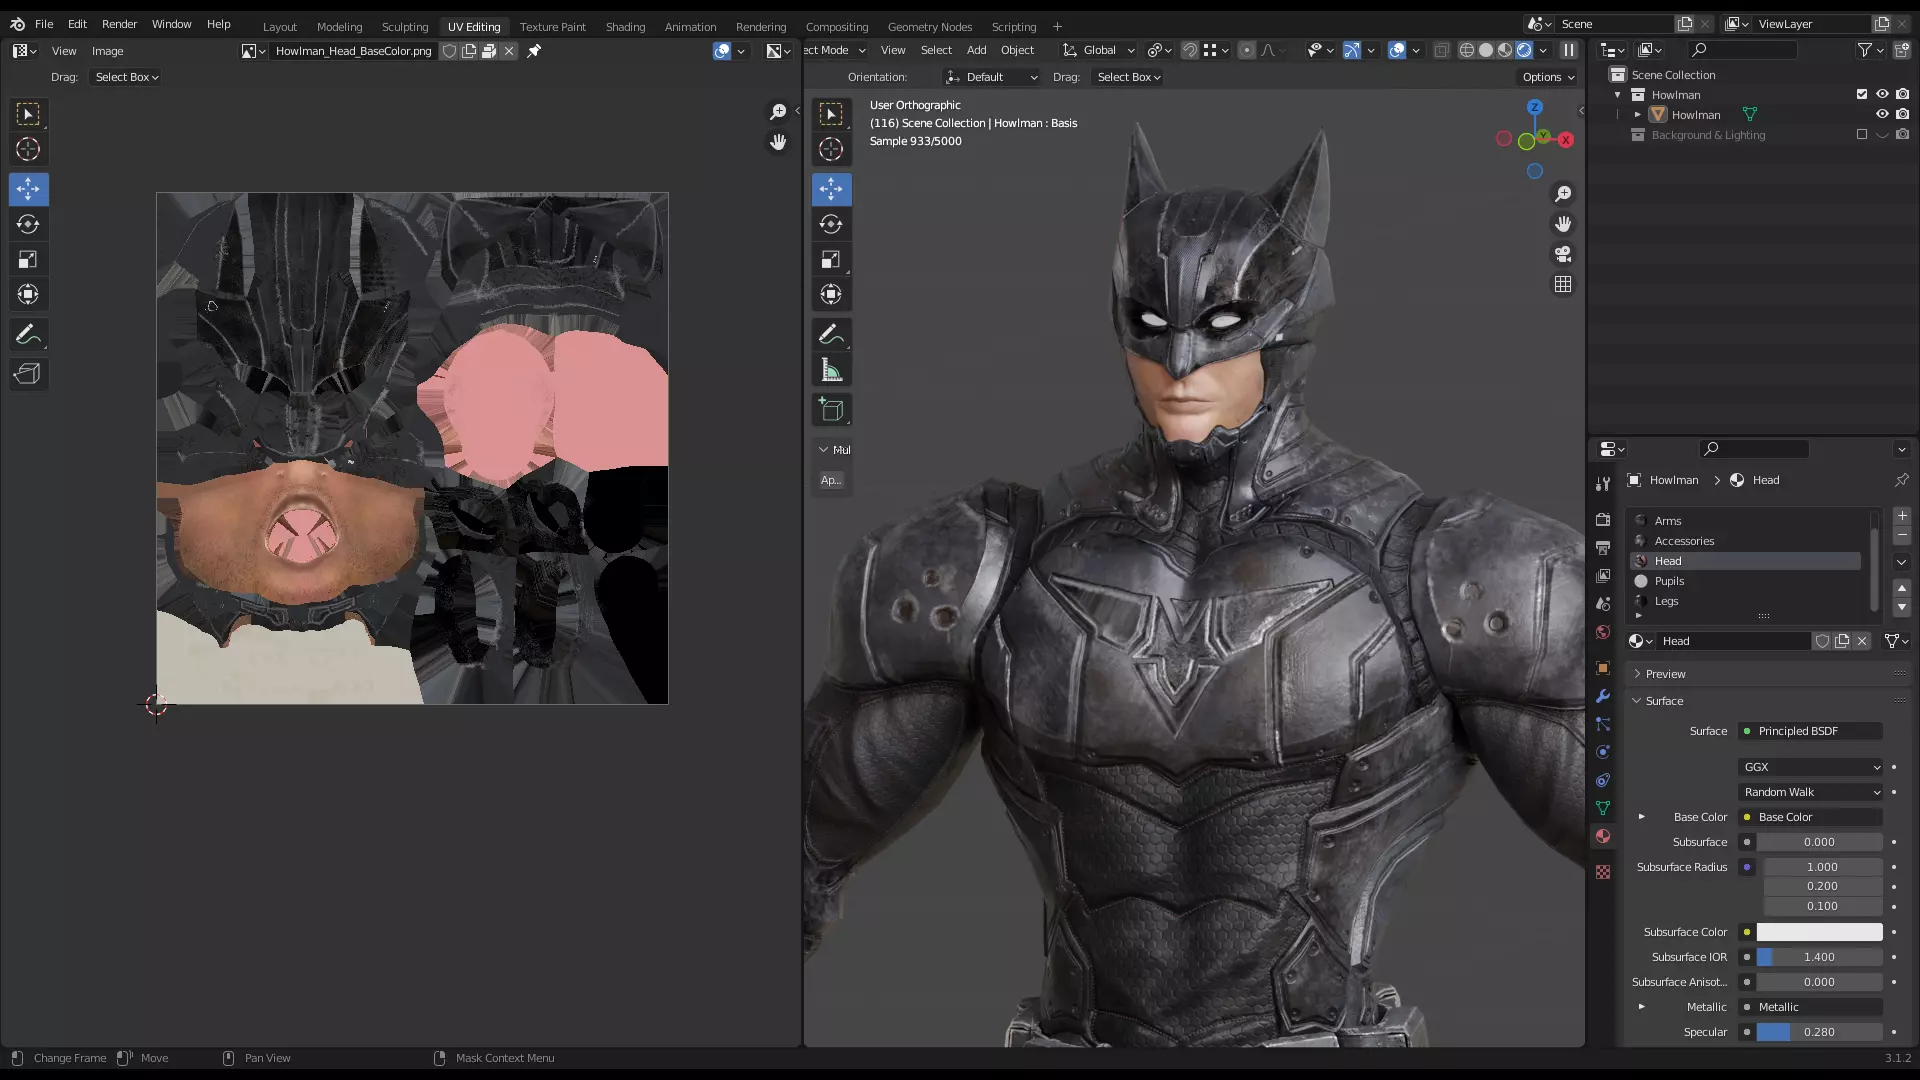Switch to the Sculpting workspace tab
Screen dimensions: 1920x1080
point(405,27)
